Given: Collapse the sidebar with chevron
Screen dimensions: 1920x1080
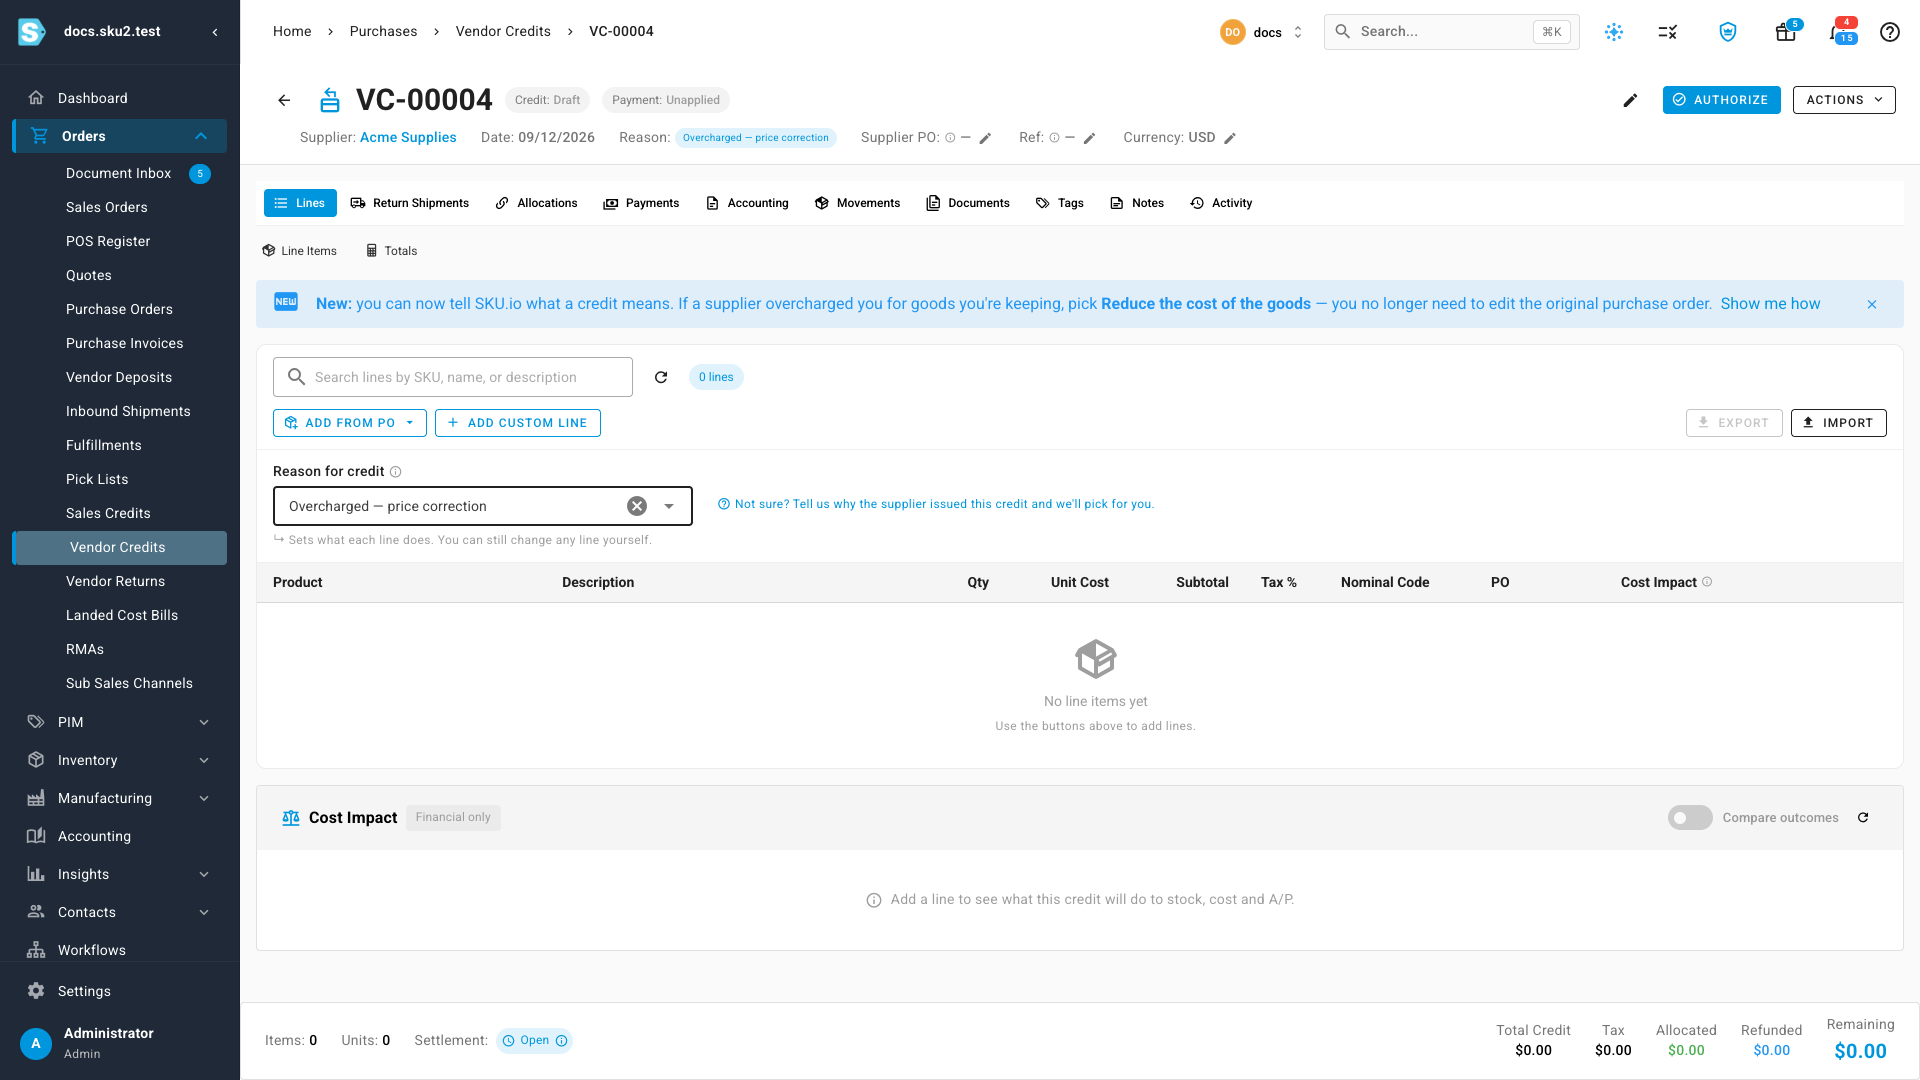Looking at the screenshot, I should (x=215, y=32).
